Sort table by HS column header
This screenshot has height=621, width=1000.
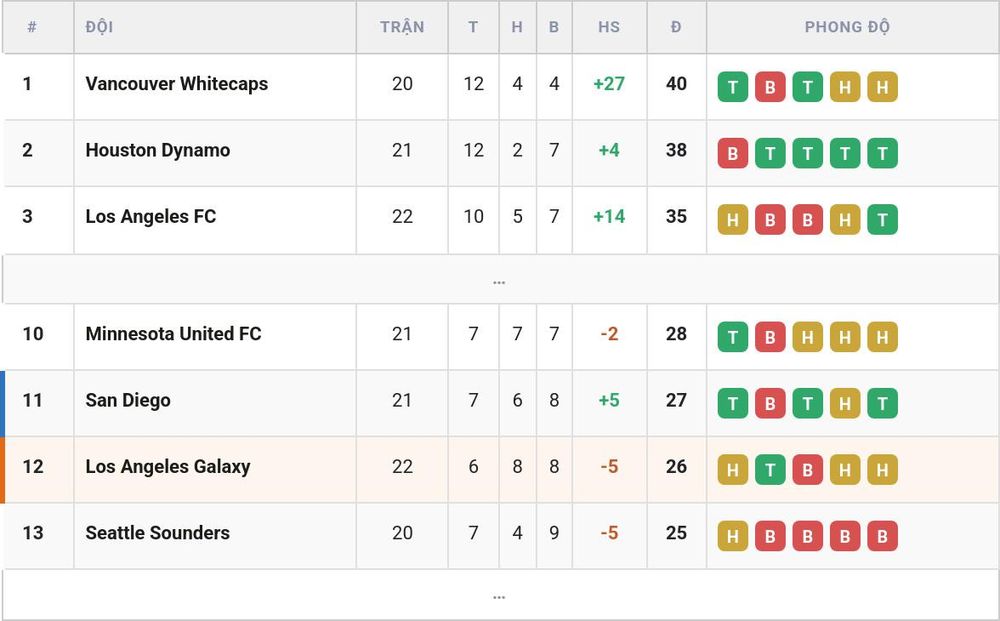[x=609, y=27]
